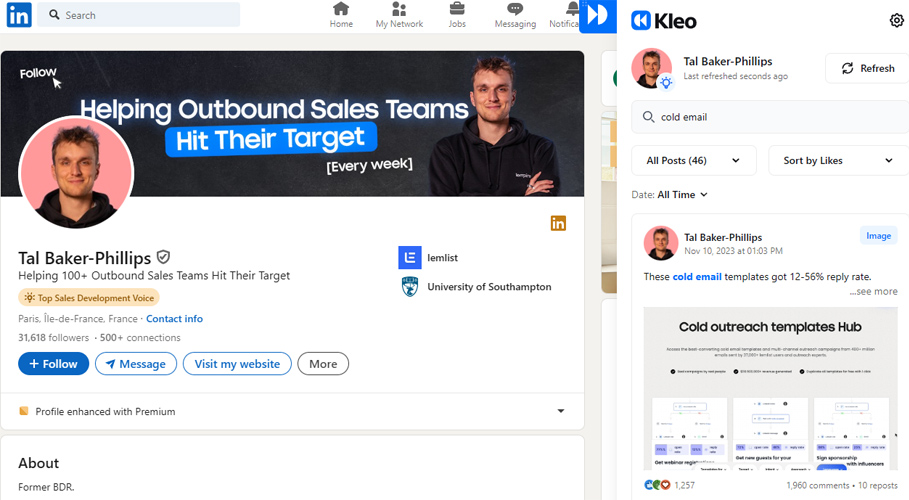Click the verified shield badge by the name
This screenshot has height=500, width=909.
[163, 256]
